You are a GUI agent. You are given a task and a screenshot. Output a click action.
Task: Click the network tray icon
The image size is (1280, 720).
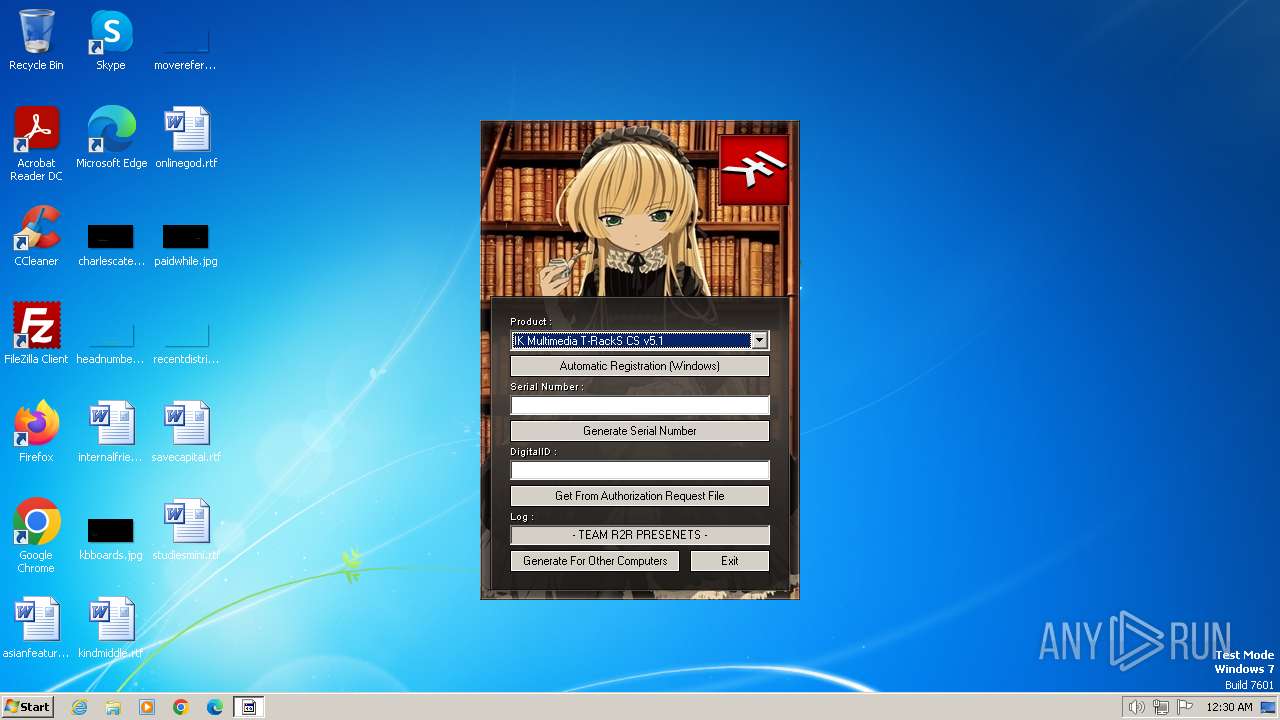tap(1161, 707)
